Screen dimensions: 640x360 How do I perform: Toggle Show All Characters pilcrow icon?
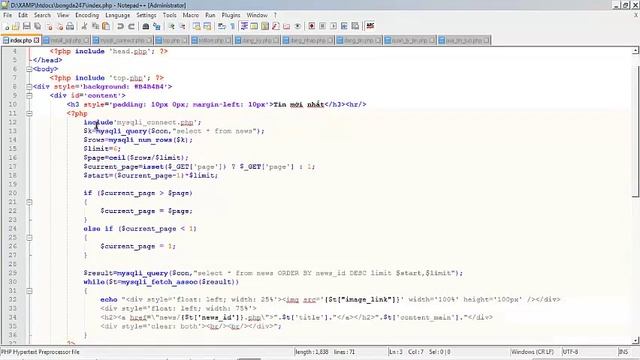click(232, 27)
